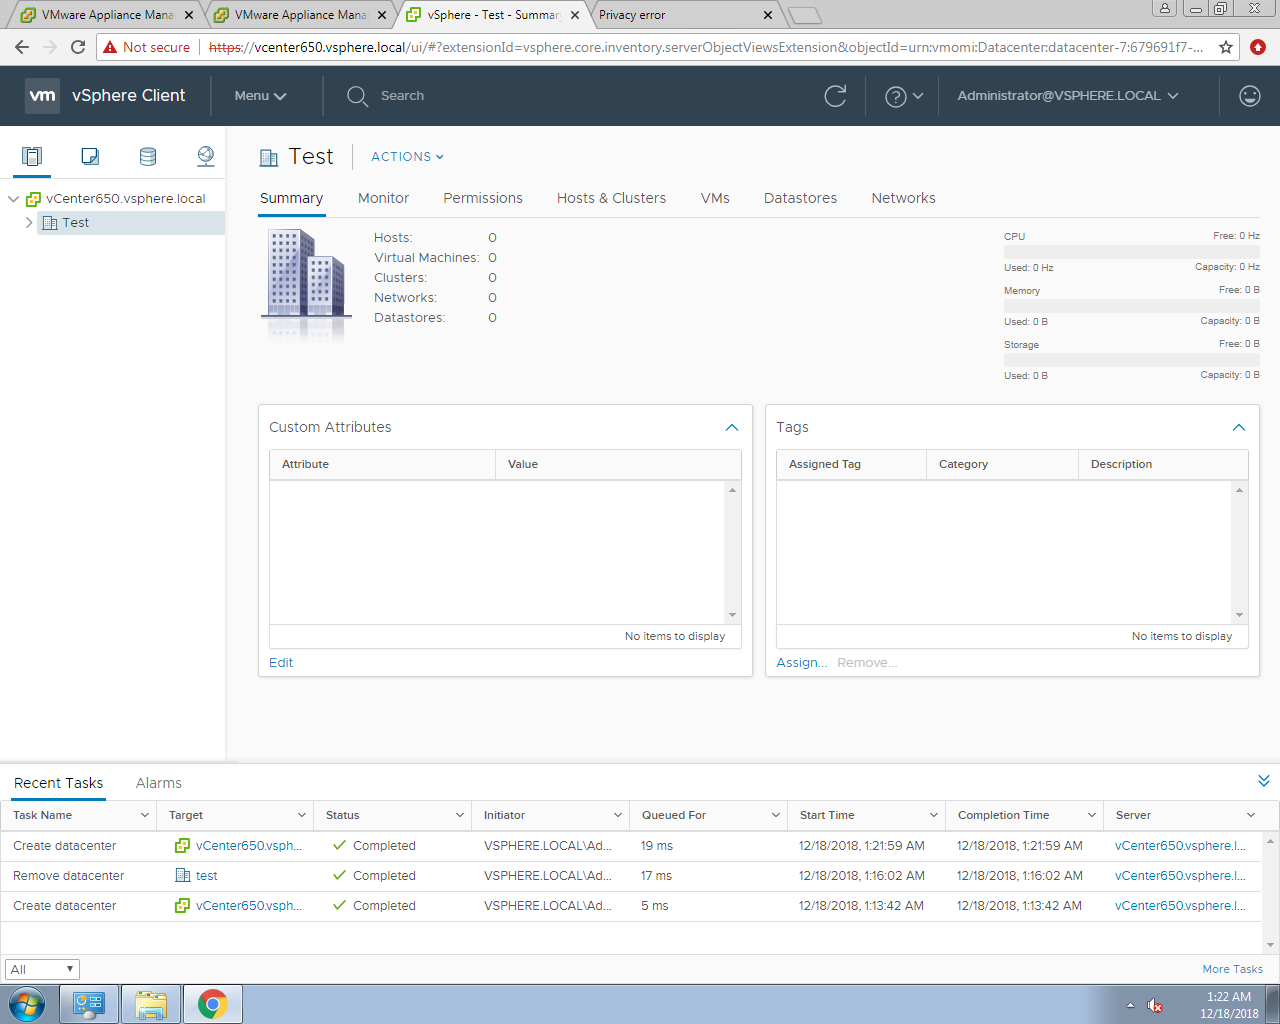Click the Search input field
Screen dimensions: 1280x1024
(x=402, y=96)
